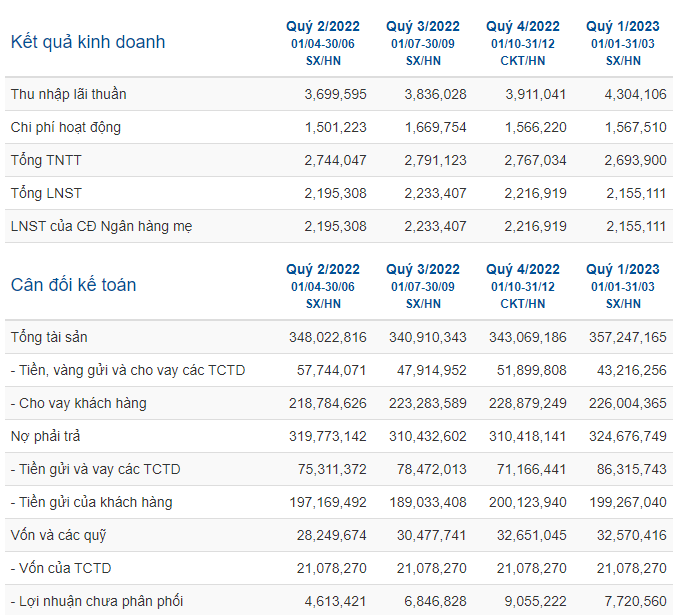Image resolution: width=681 pixels, height=615 pixels.
Task: Click the Nợ phải trả row label
Action: pos(46,436)
